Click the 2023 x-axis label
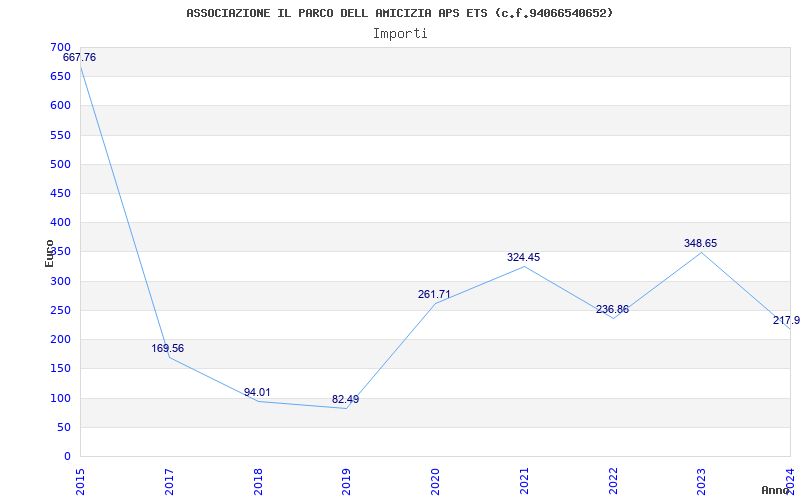Screen dimensions: 800x500 point(702,482)
